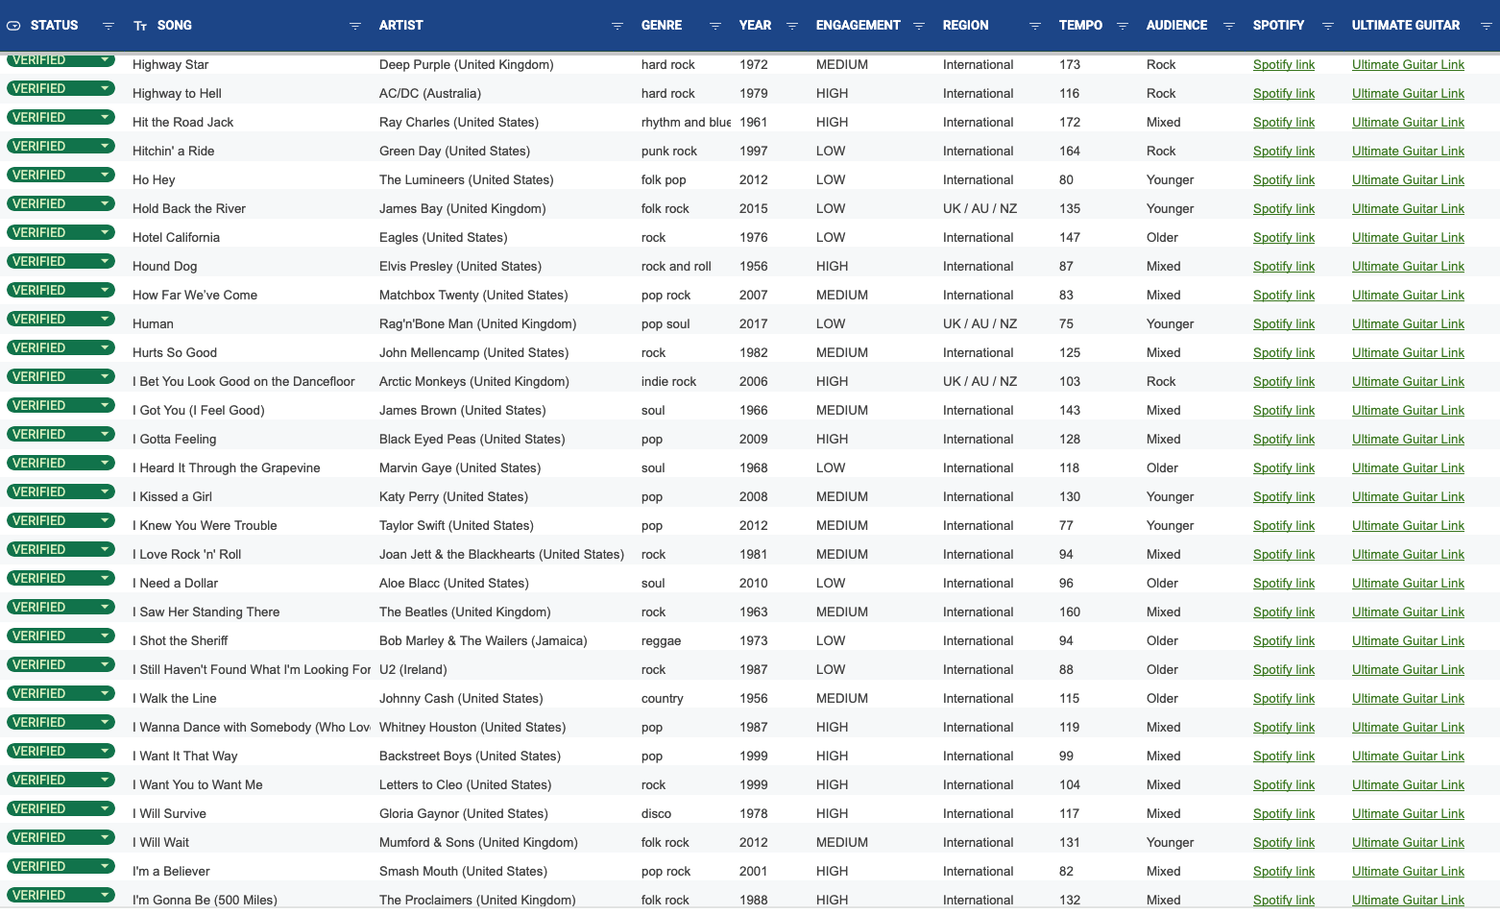Open the status dropdown for I Kissed a Girl

(x=105, y=492)
